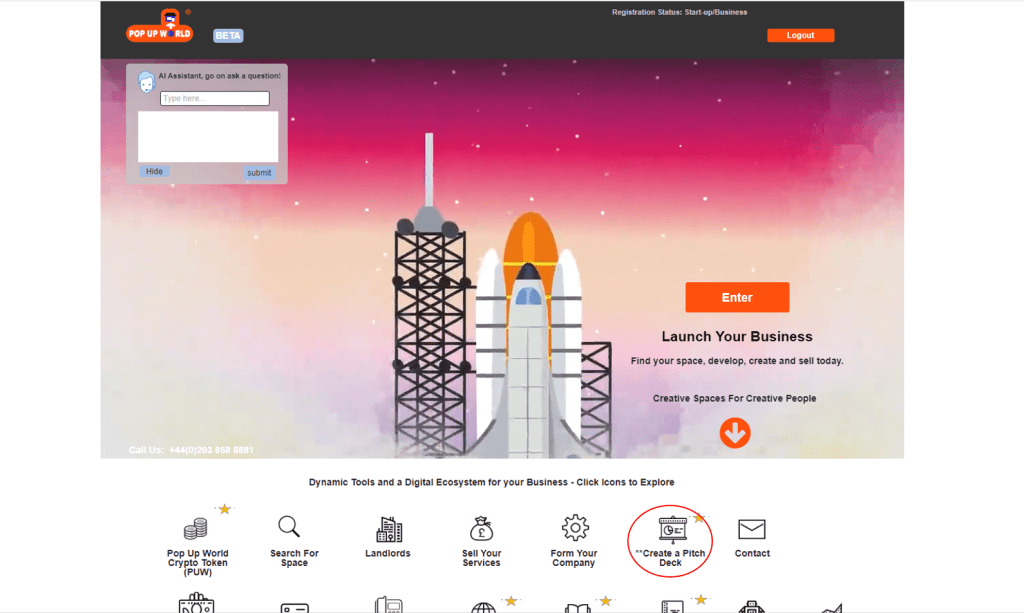Click the 'Call Us' phone number

191,450
